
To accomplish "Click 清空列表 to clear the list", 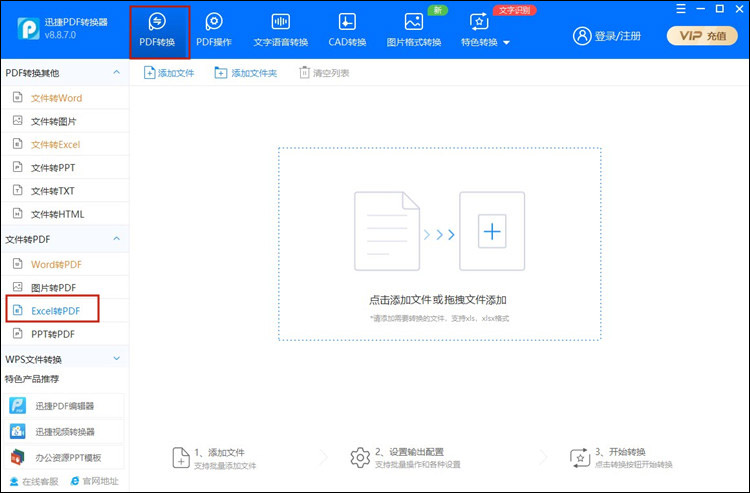I will 324,73.
